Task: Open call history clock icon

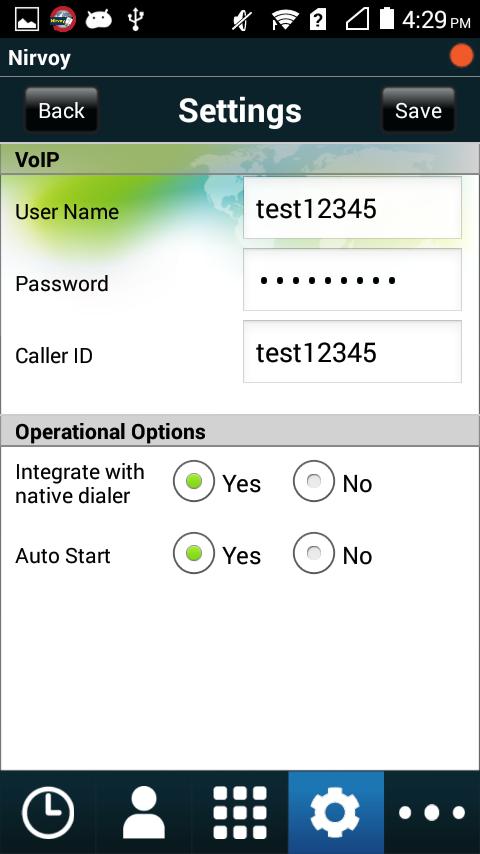Action: pos(48,813)
